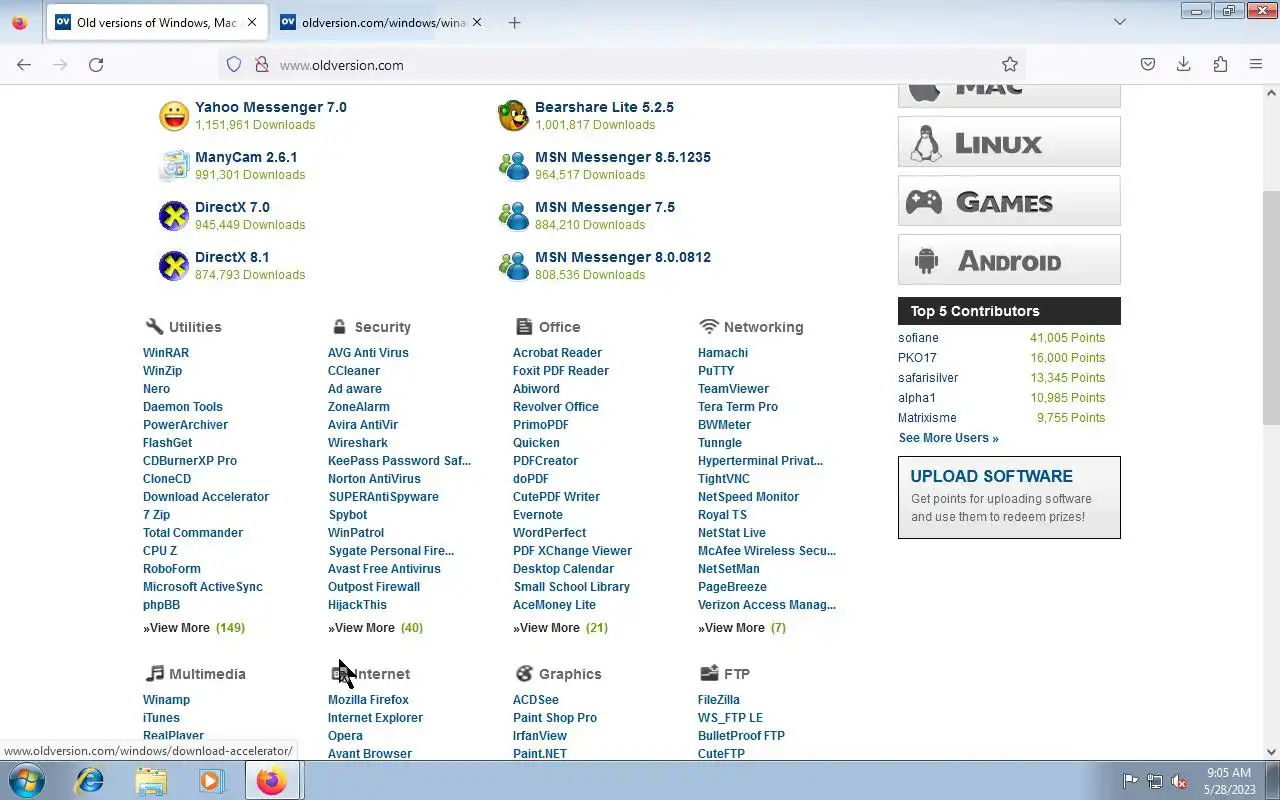Screen dimensions: 1280x800
Task: Click the MSN Messenger 8.0.0812 icon
Action: tap(513, 266)
